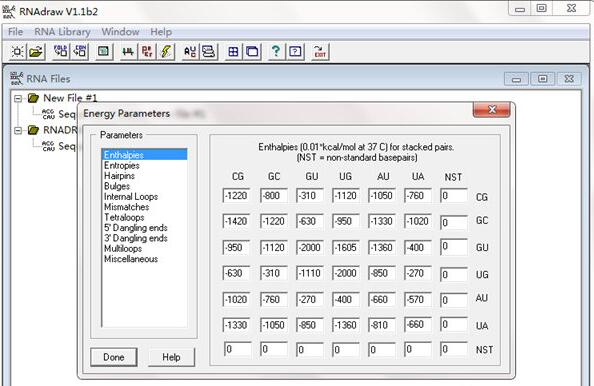This screenshot has width=594, height=386.
Task: Click the lightning bolt toolbar icon
Action: (166, 52)
